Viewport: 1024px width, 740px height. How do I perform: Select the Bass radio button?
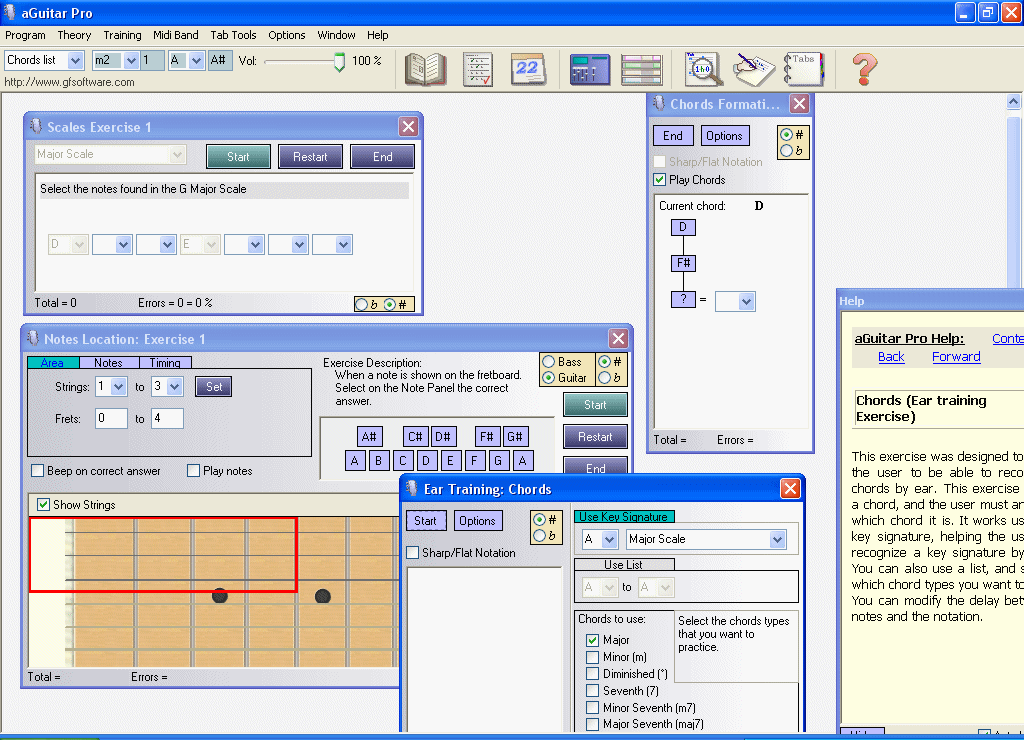point(549,362)
